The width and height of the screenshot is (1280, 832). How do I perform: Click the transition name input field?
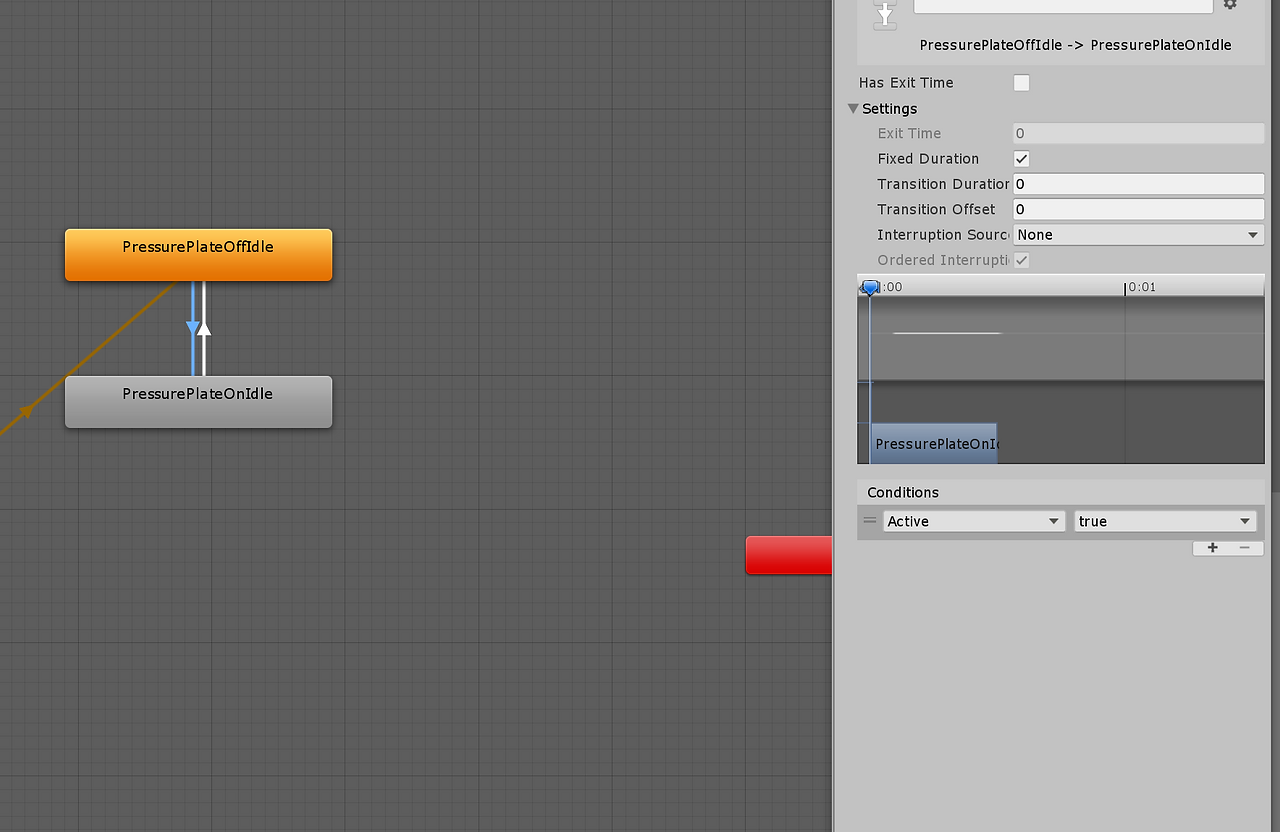click(x=1063, y=5)
